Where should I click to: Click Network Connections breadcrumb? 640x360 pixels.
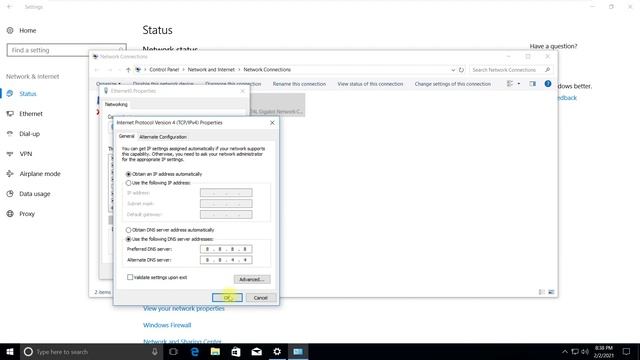point(267,70)
